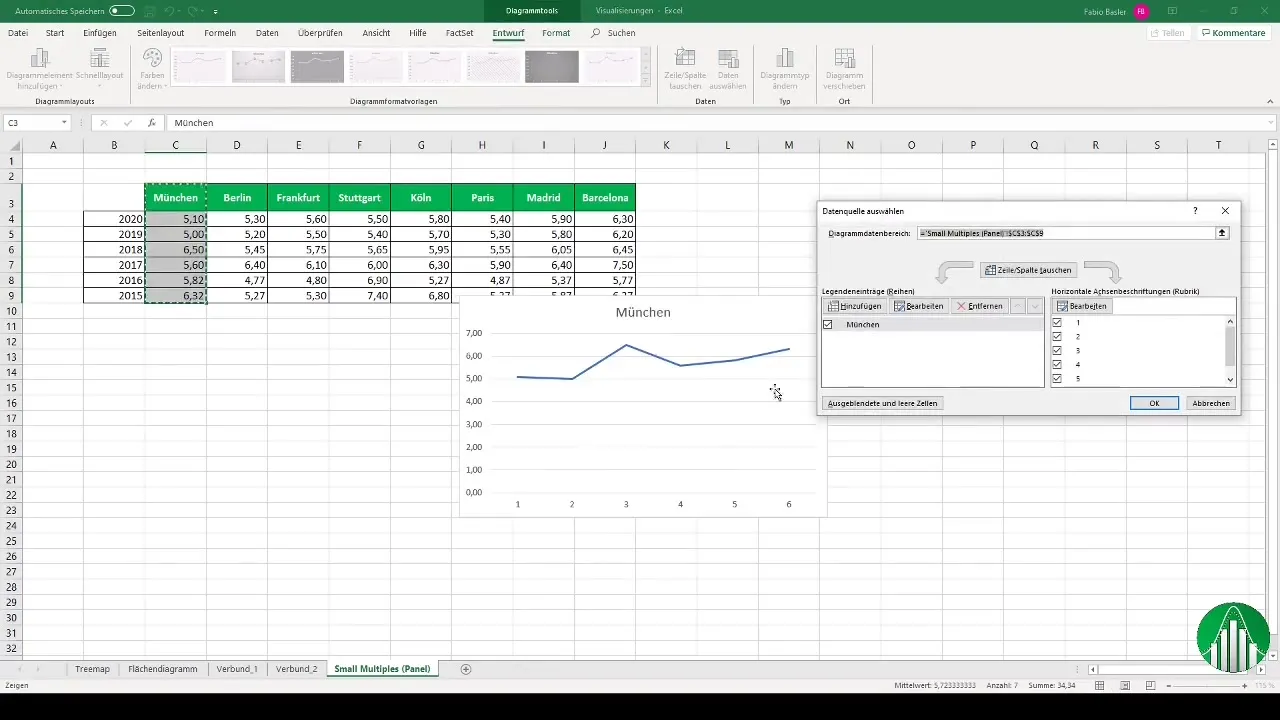This screenshot has height=720, width=1280.
Task: Open the Datei menu tab
Action: point(18,33)
